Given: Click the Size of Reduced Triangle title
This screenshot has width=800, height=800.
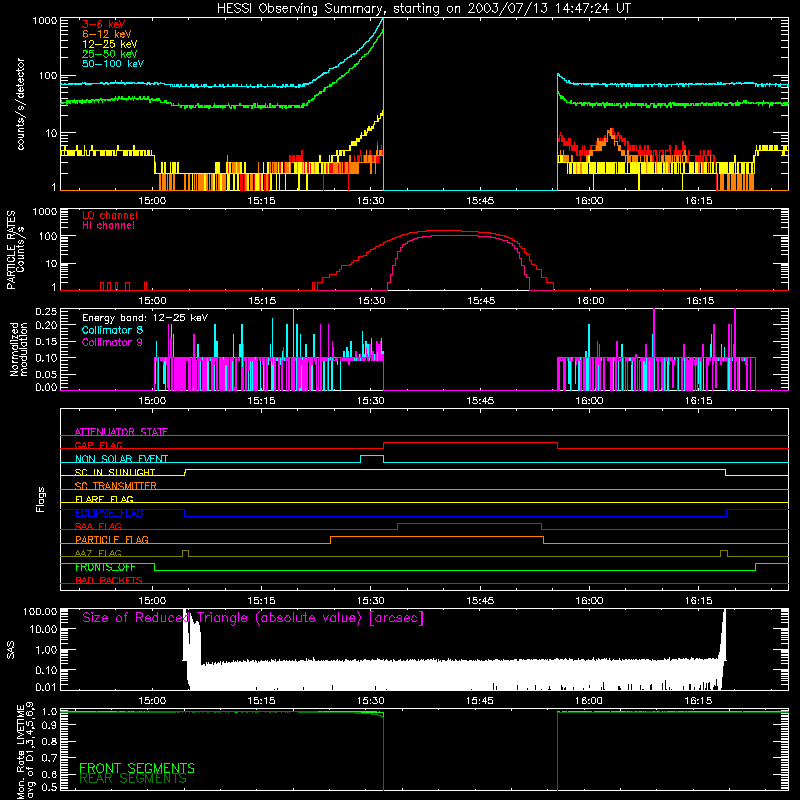Looking at the screenshot, I should tap(253, 618).
